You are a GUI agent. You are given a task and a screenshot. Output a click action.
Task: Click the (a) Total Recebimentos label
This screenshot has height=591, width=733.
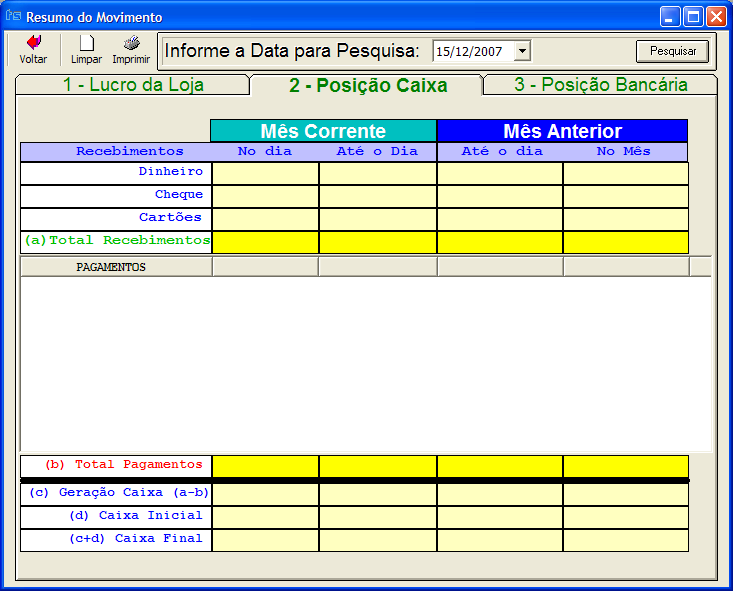click(x=117, y=240)
